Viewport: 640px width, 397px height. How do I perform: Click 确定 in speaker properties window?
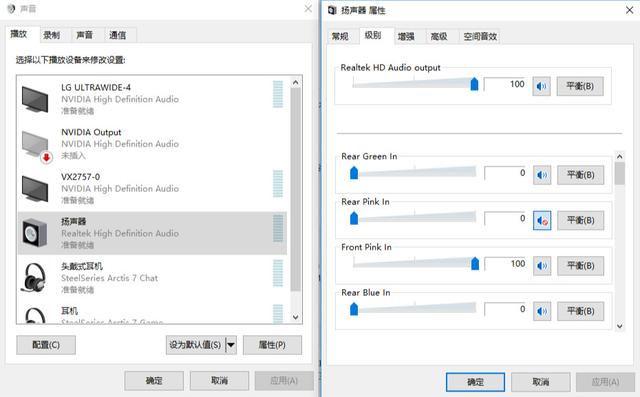coord(475,382)
